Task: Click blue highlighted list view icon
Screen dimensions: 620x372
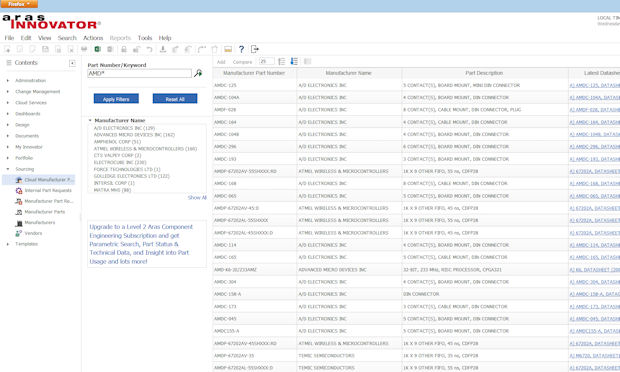Action: 294,61
